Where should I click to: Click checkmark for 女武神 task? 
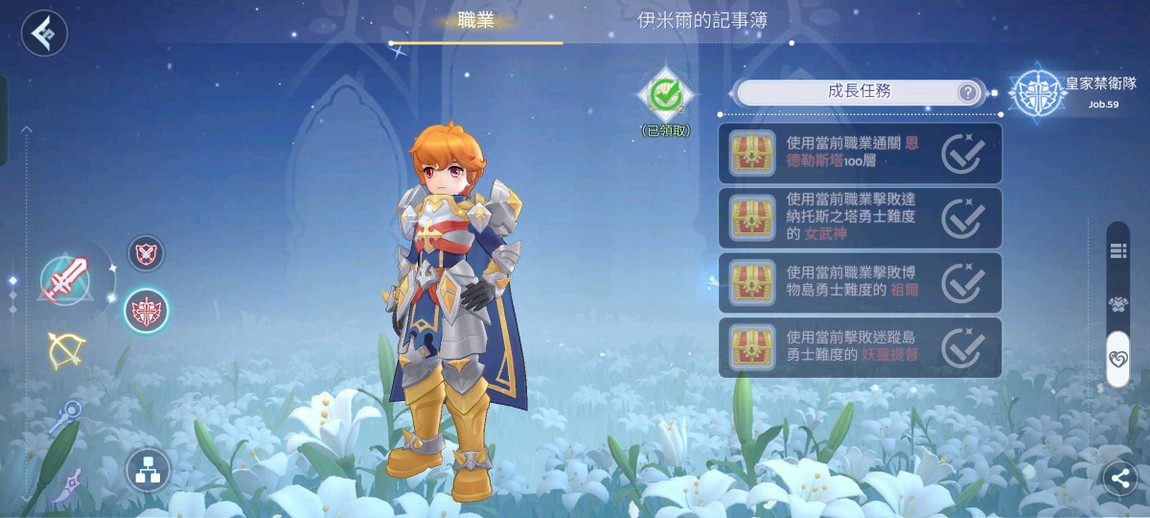coord(963,218)
